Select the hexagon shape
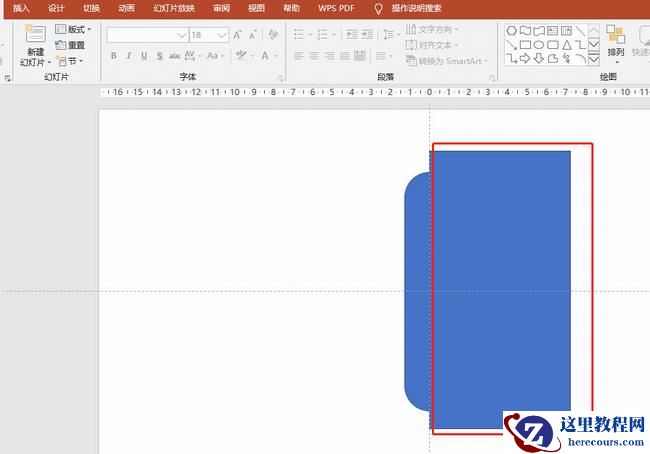 [512, 31]
